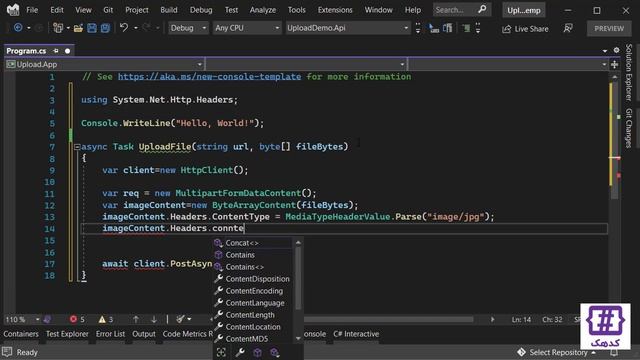Open the Git Changes side tab
The image size is (640, 360).
629,128
